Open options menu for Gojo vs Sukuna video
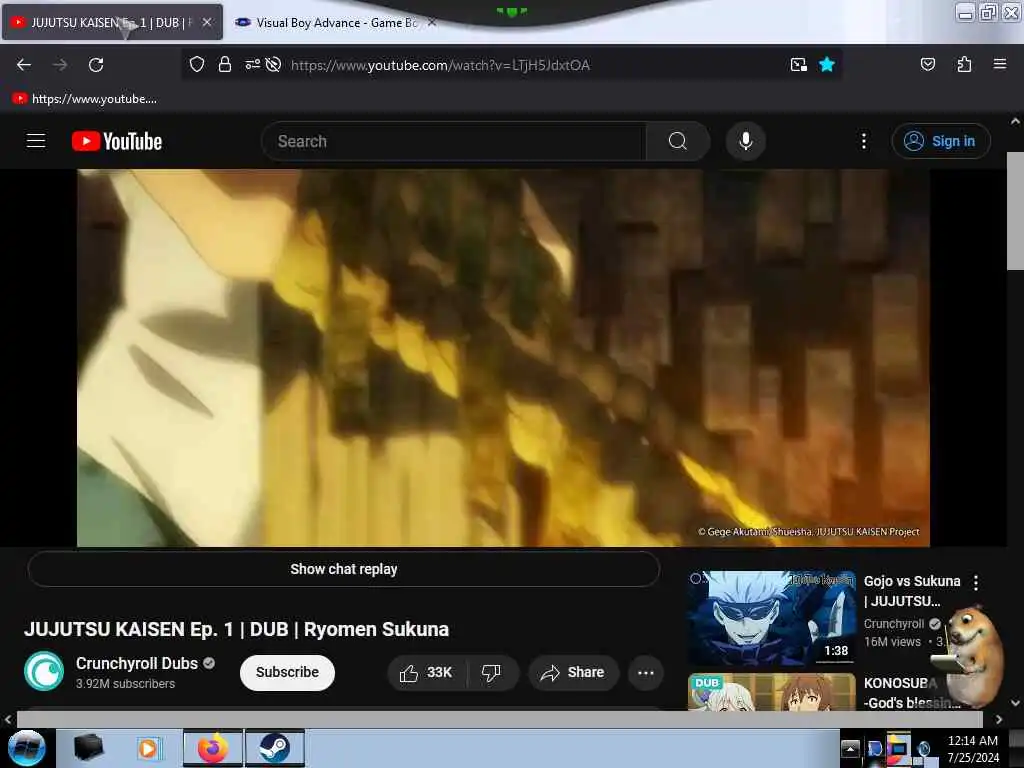The width and height of the screenshot is (1024, 768). pyautogui.click(x=976, y=582)
